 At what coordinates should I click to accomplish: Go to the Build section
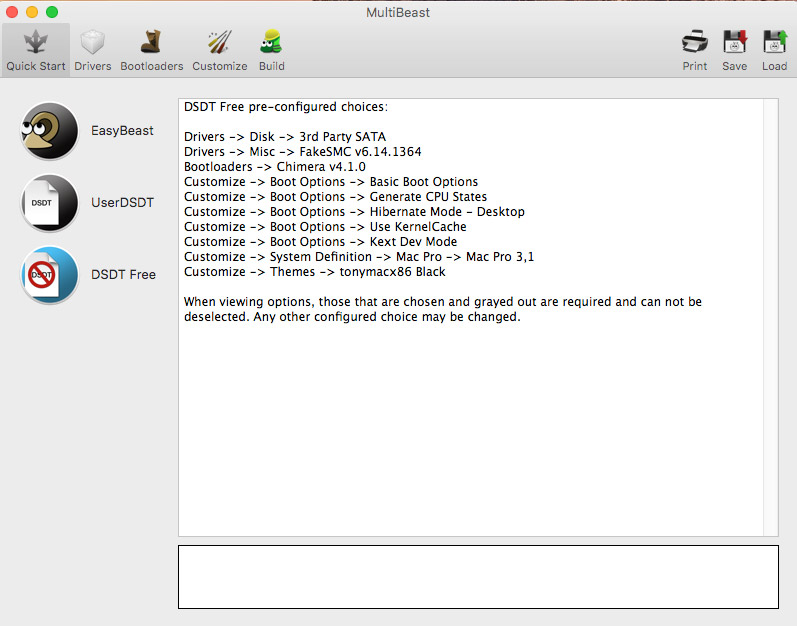click(x=271, y=51)
